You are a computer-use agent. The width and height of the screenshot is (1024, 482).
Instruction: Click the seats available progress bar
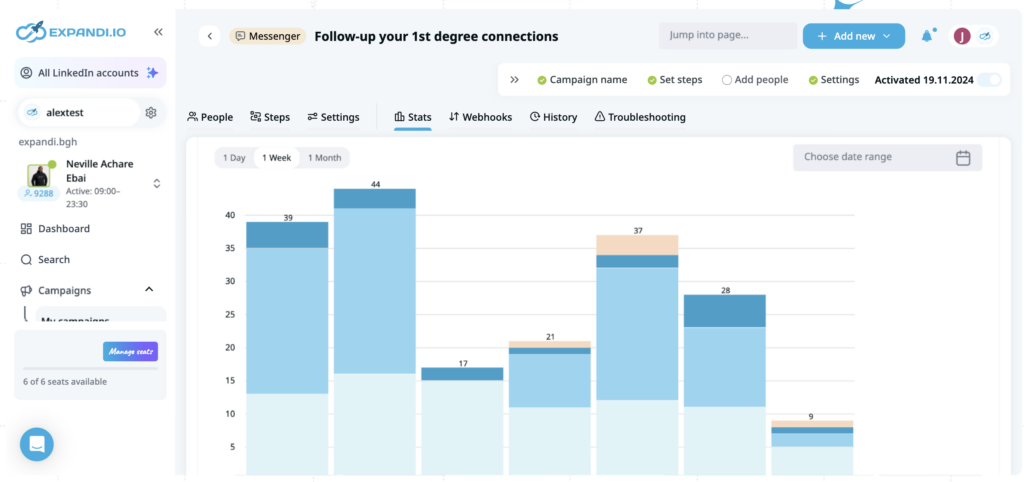(90, 368)
